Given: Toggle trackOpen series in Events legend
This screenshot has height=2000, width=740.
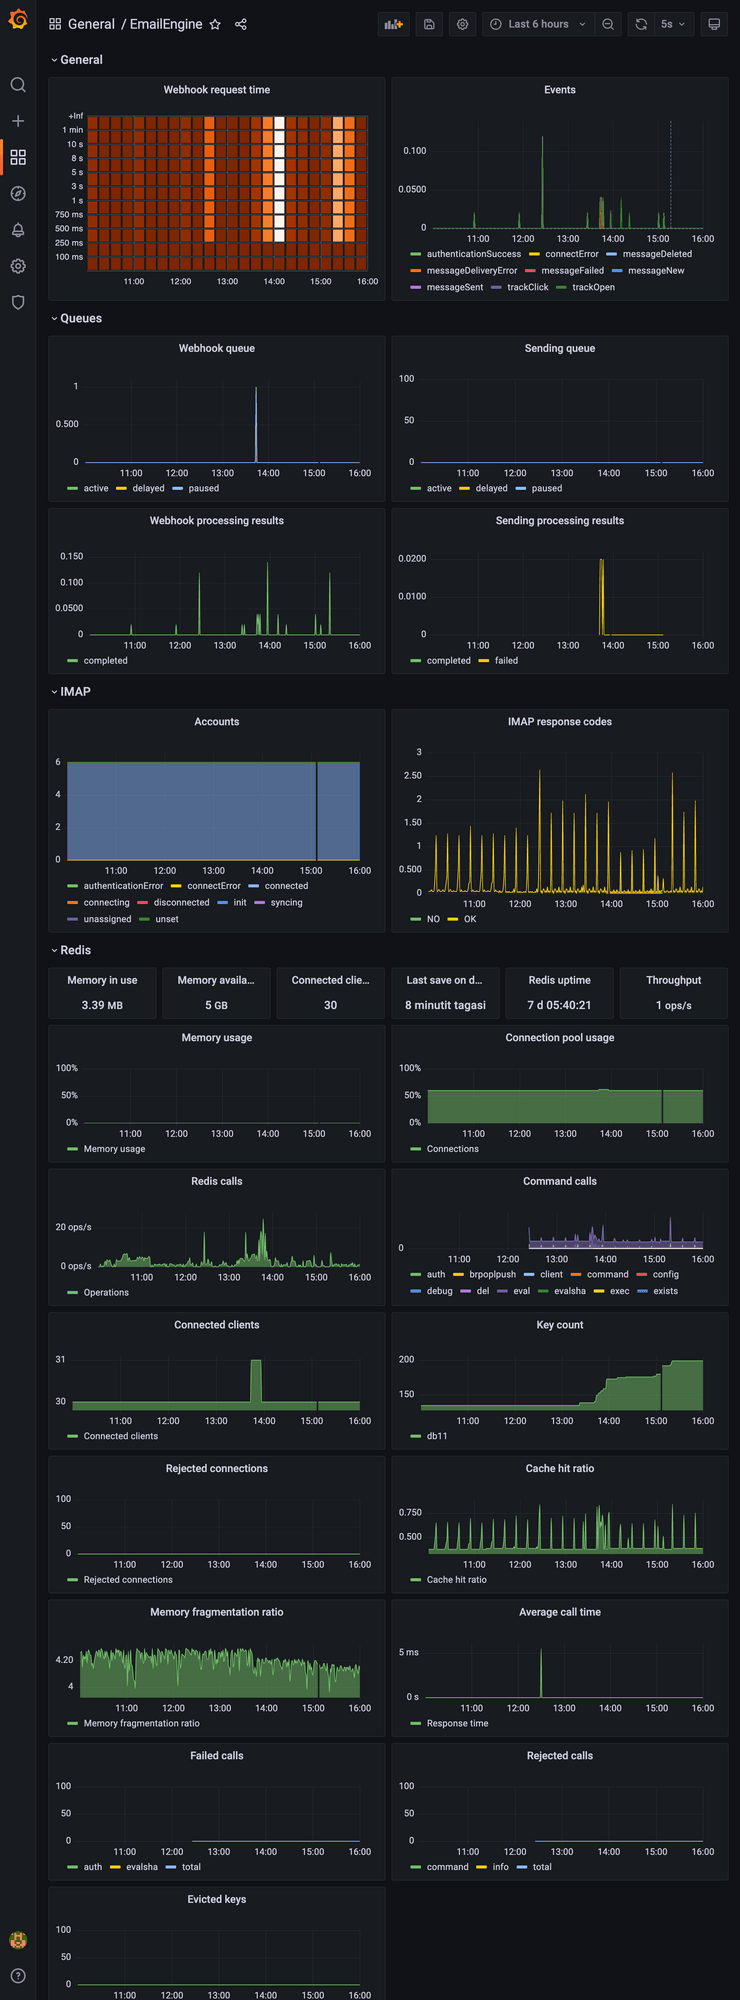Looking at the screenshot, I should [594, 287].
